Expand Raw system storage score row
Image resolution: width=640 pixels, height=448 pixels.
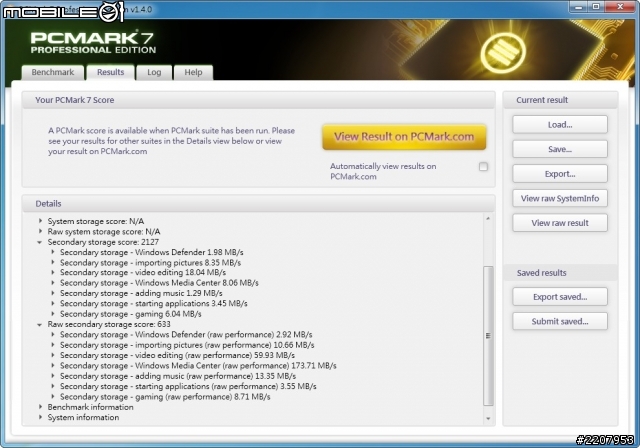(x=40, y=231)
